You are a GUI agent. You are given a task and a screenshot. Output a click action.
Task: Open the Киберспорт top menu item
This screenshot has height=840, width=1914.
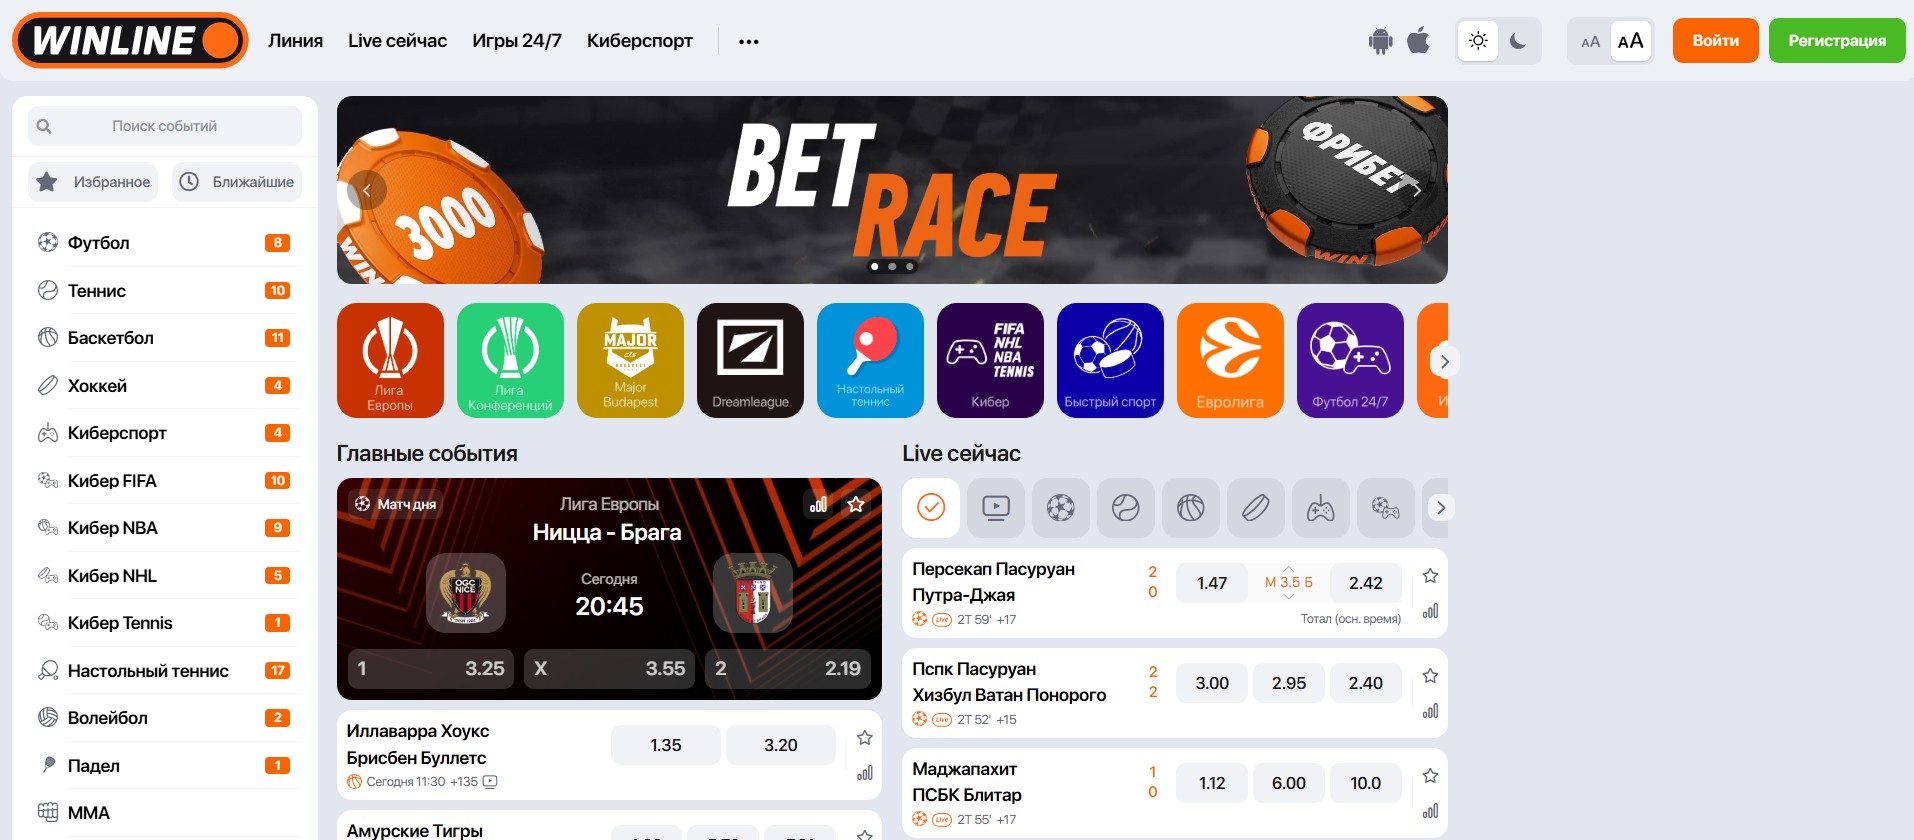click(640, 41)
